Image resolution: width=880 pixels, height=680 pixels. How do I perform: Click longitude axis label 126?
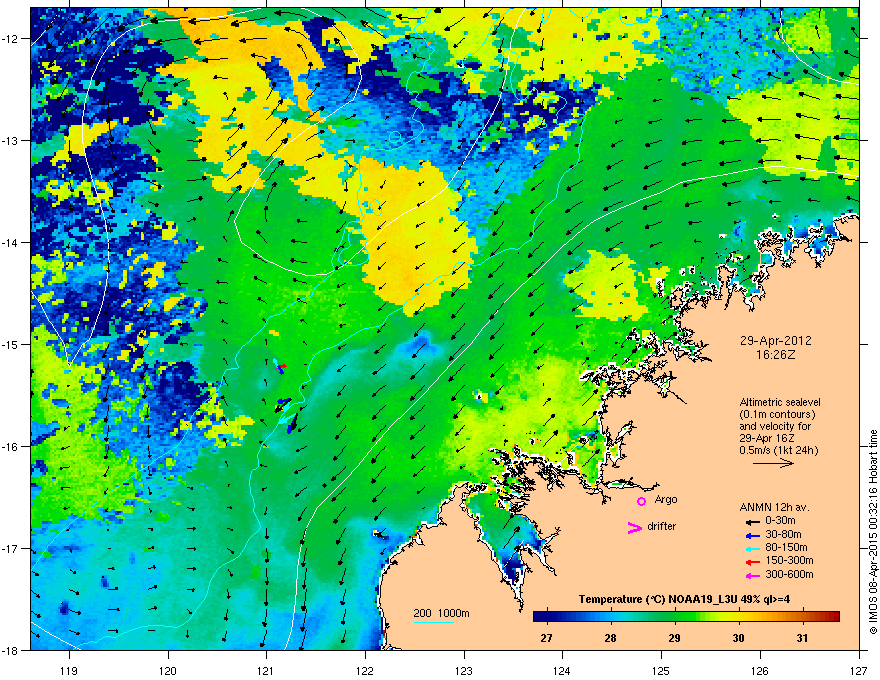760,670
